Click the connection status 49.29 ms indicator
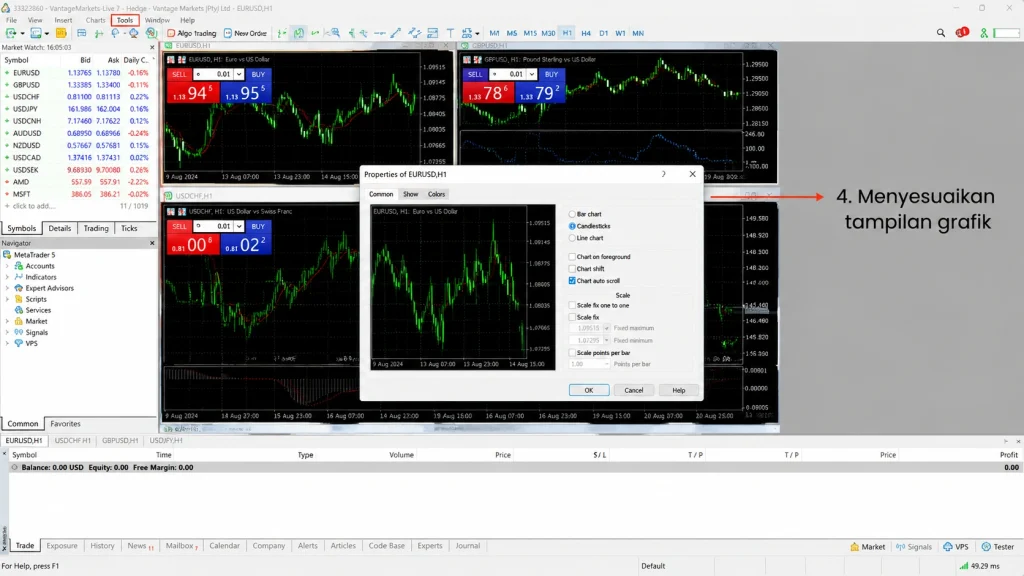Viewport: 1024px width, 576px height. 979,566
